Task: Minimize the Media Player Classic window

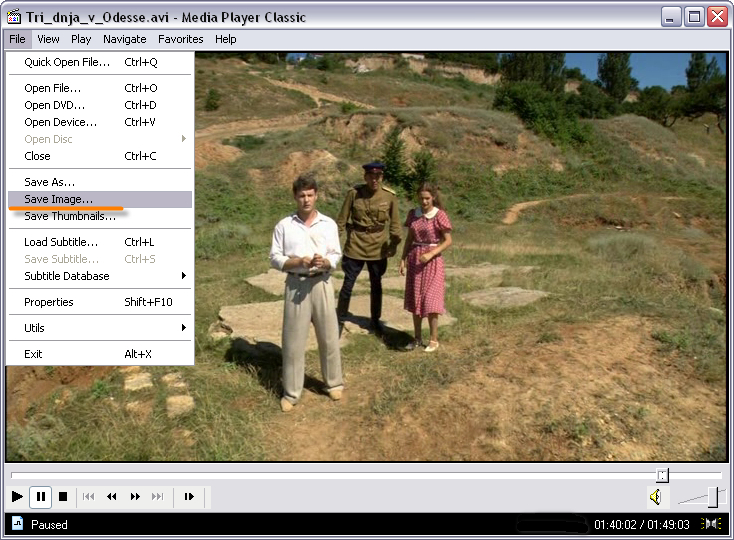Action: pos(670,17)
